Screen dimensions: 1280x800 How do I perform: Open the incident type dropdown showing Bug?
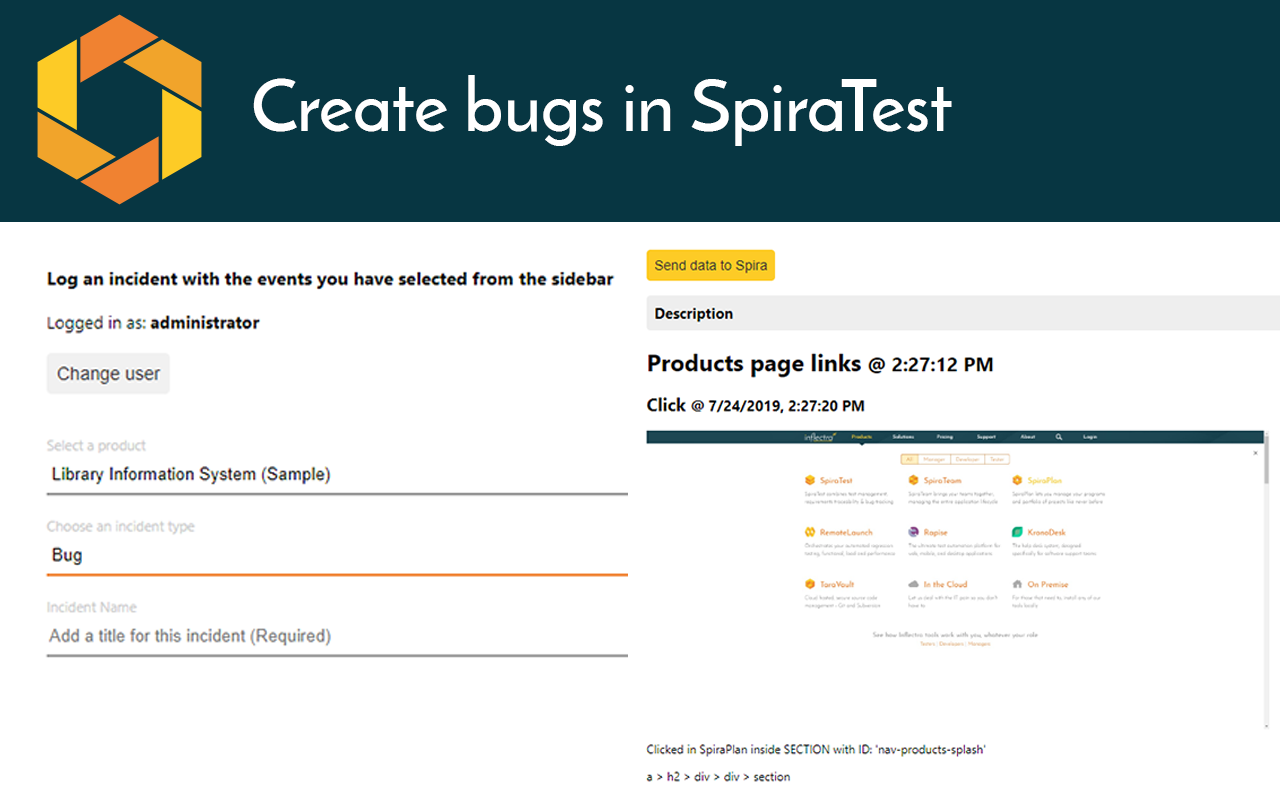337,556
